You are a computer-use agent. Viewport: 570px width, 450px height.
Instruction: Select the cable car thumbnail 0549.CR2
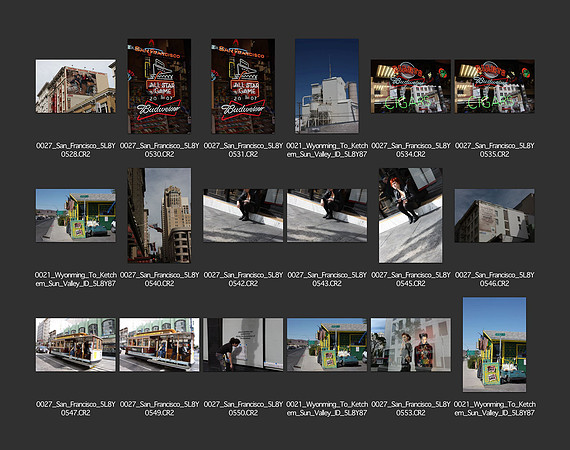point(159,345)
